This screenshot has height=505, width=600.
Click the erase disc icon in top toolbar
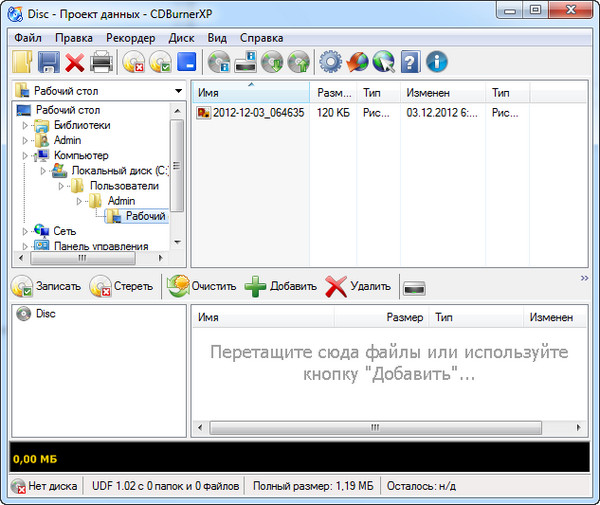[133, 62]
